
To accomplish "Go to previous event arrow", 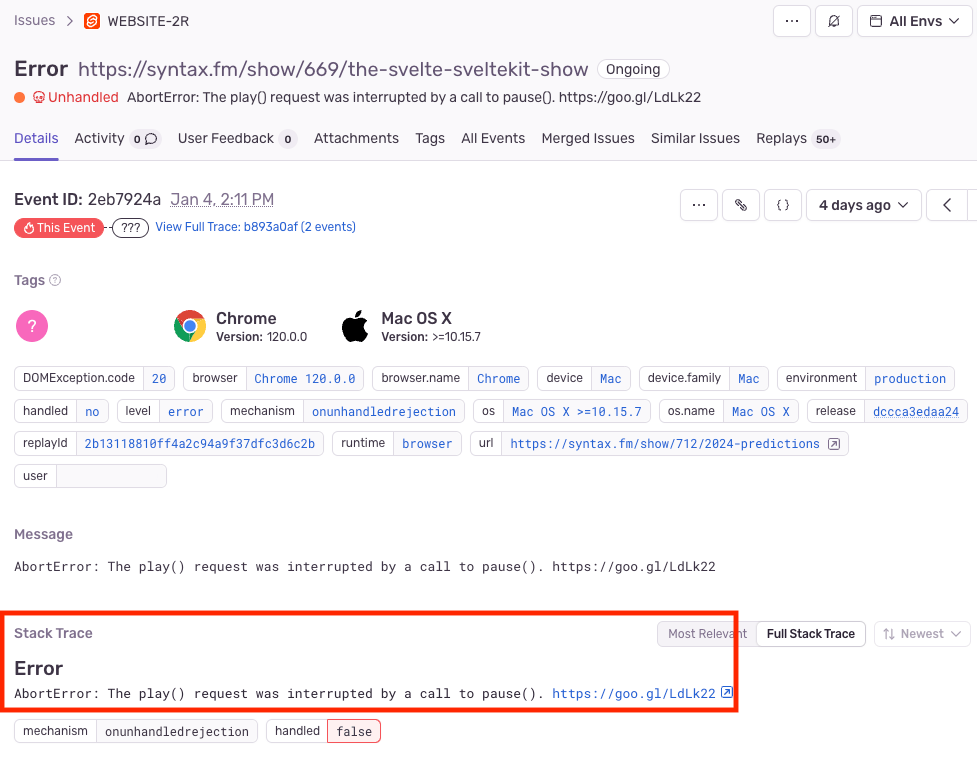I will click(947, 205).
